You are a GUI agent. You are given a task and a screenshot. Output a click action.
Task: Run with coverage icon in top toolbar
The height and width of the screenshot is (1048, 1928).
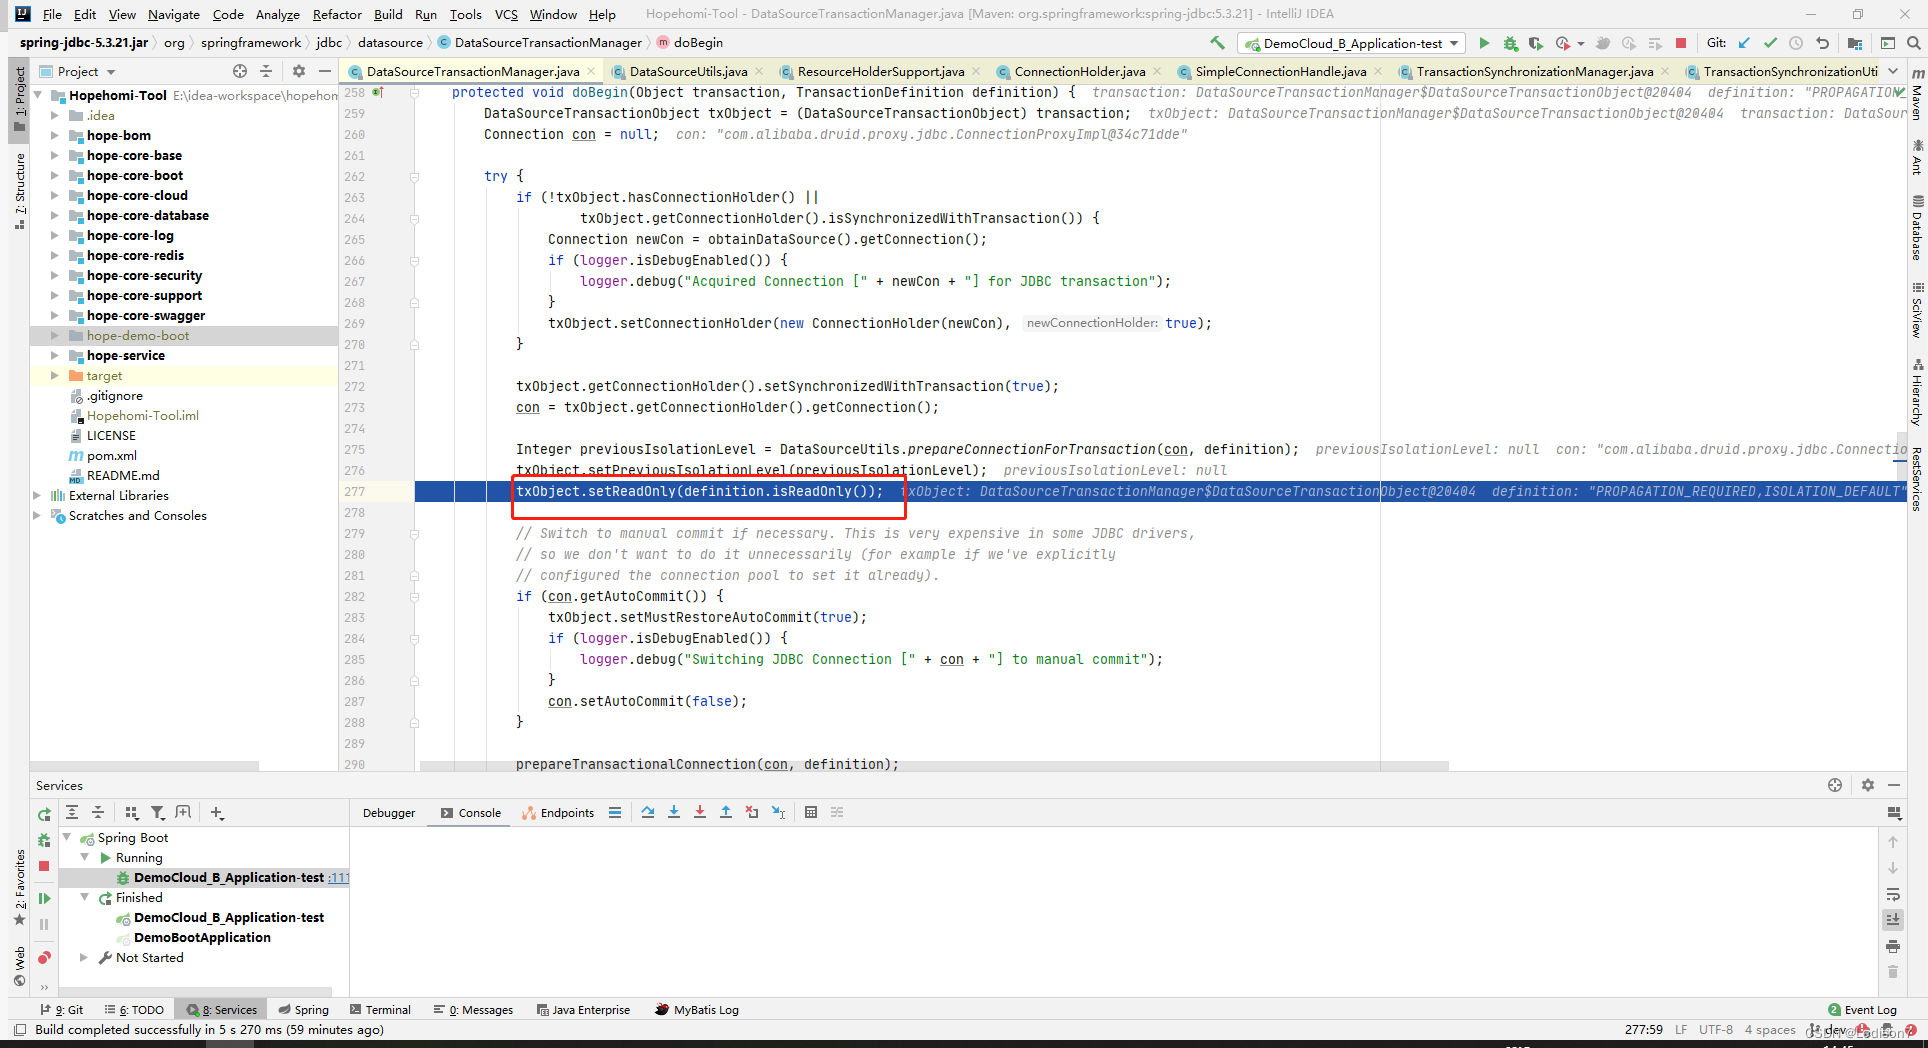pos(1536,43)
